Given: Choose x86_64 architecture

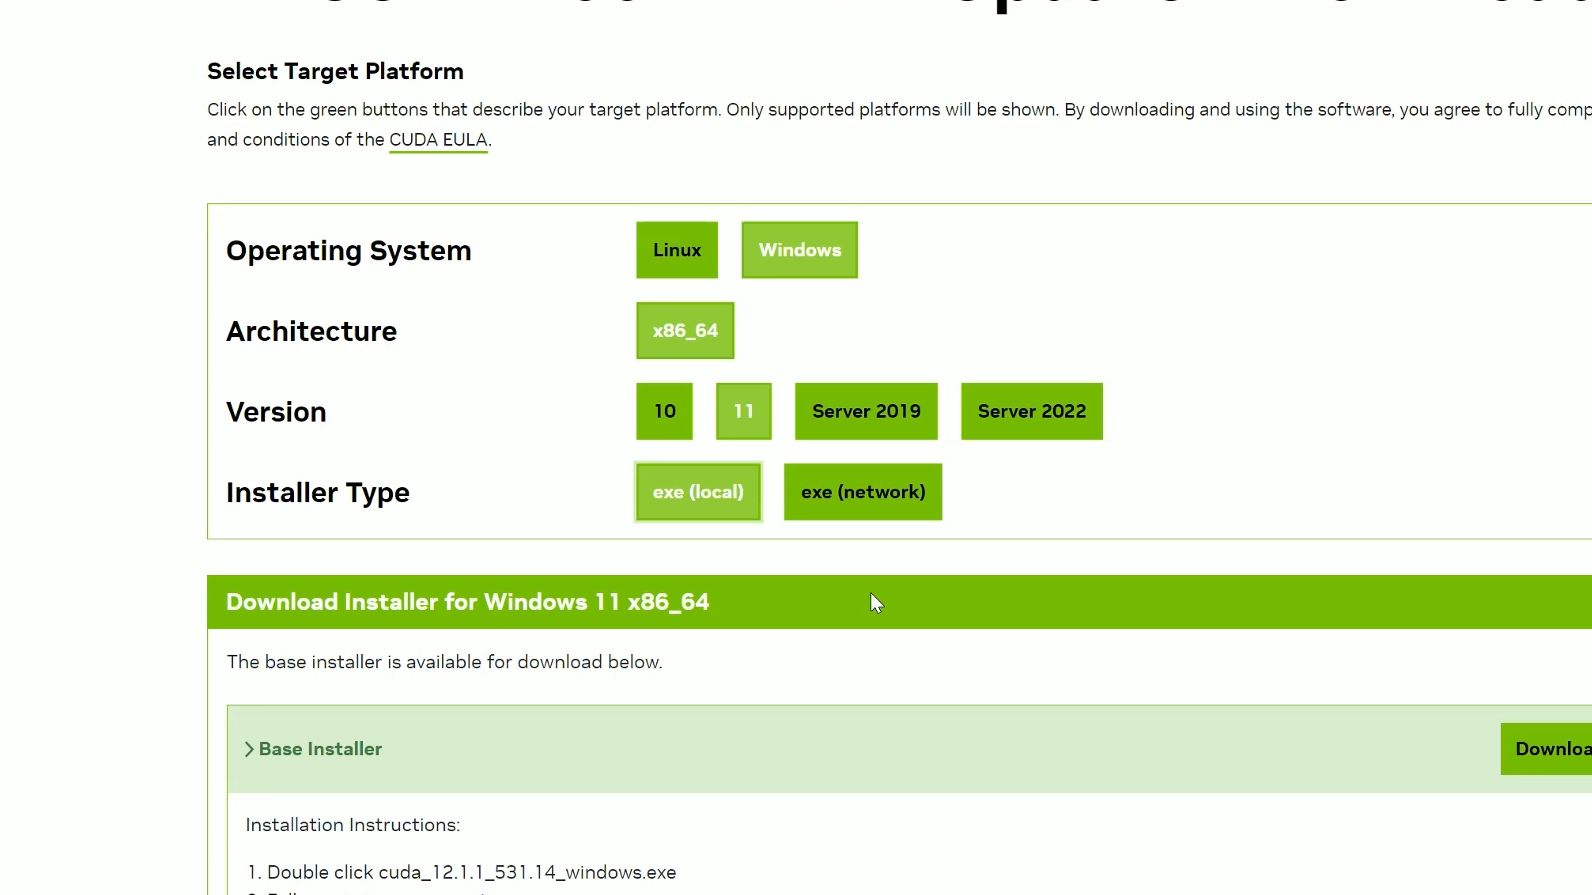Looking at the screenshot, I should click(685, 331).
